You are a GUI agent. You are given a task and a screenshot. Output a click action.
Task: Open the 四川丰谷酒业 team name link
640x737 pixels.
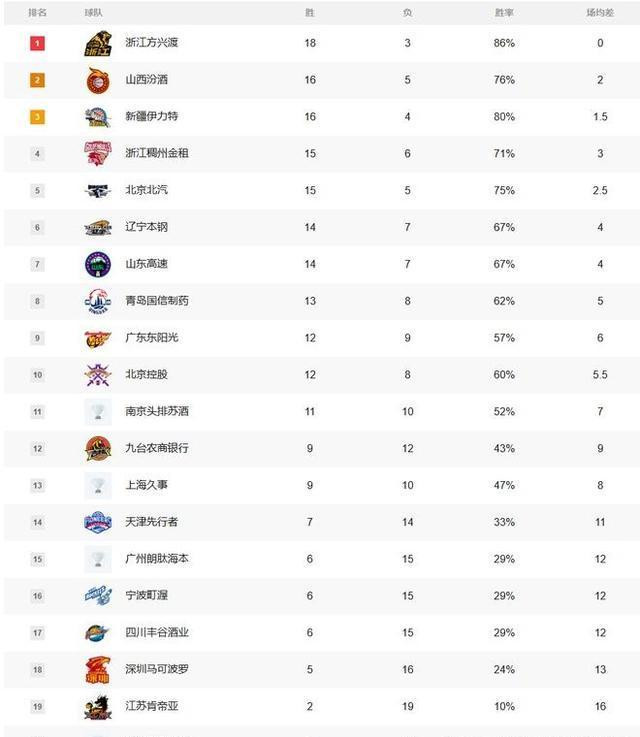click(x=157, y=633)
